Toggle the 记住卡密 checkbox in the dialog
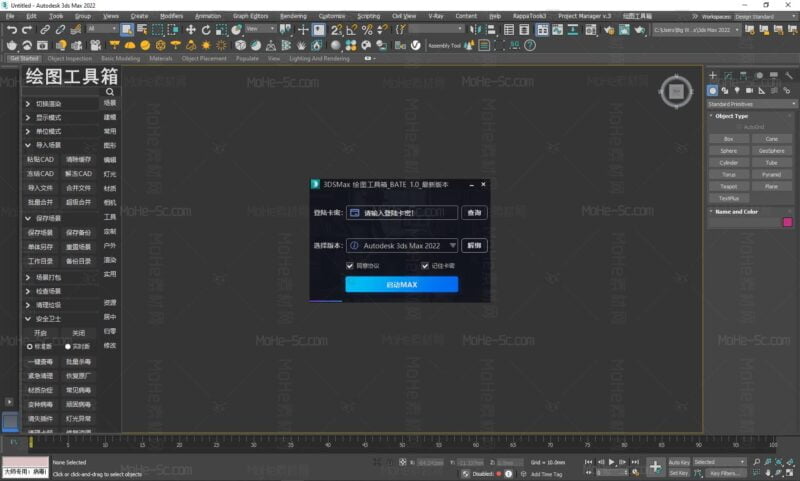The image size is (800, 481). (x=424, y=266)
